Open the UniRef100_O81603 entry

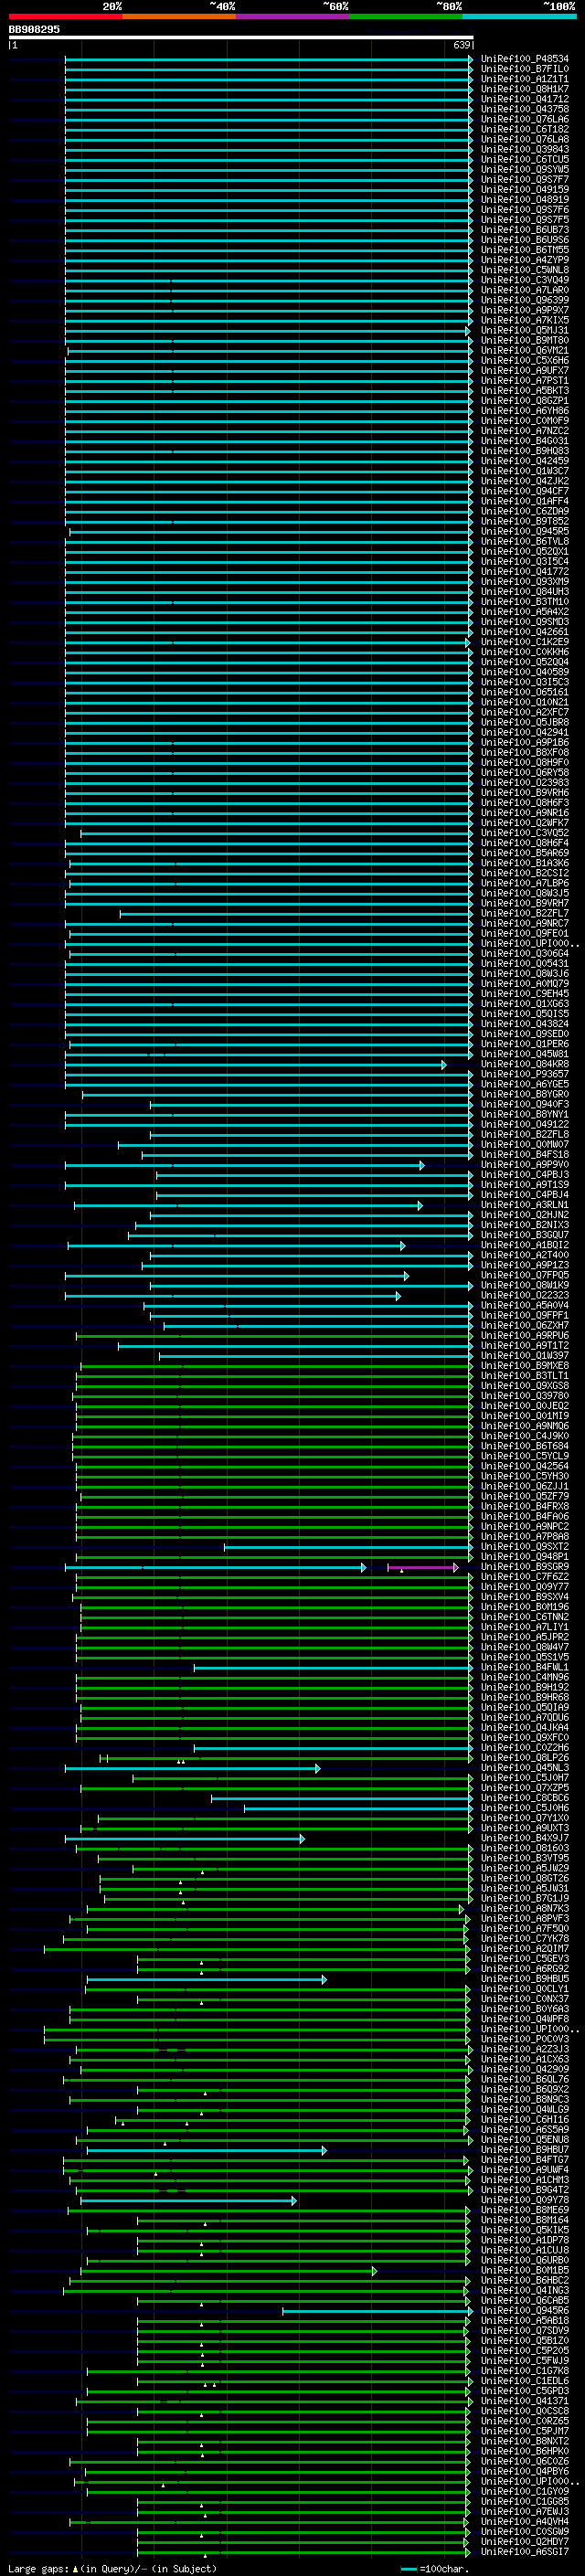[525, 1848]
